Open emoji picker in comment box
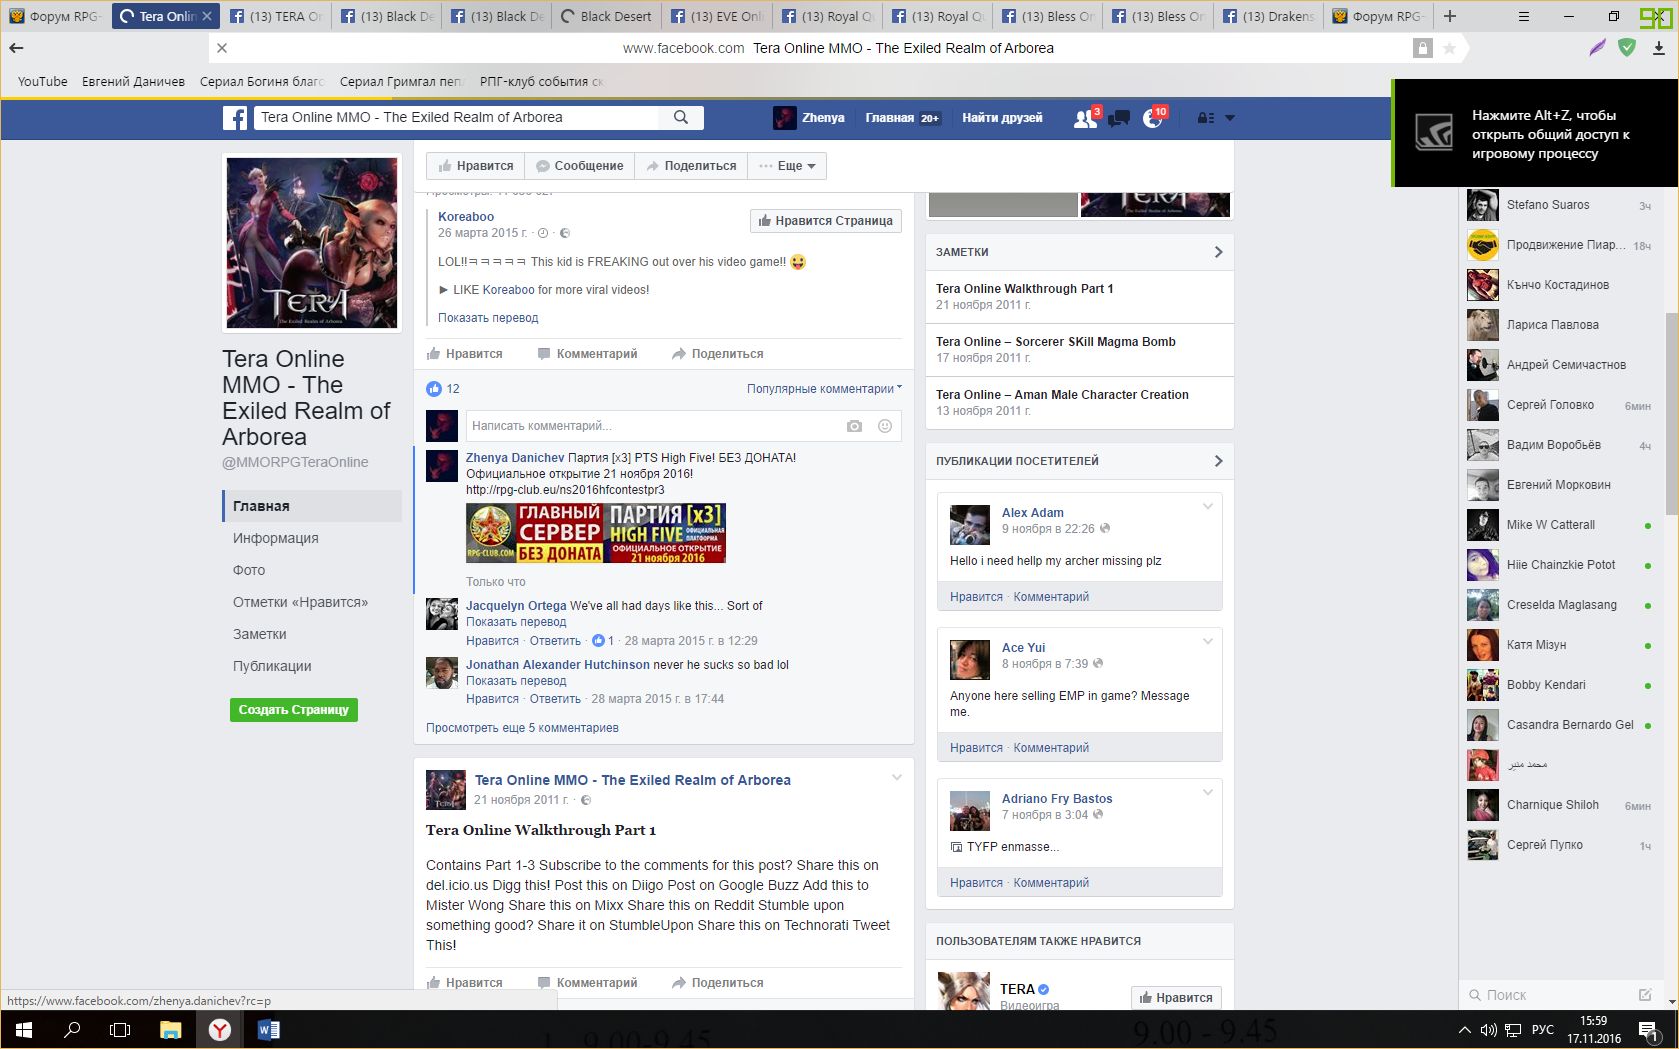Viewport: 1679px width, 1049px height. [x=885, y=426]
